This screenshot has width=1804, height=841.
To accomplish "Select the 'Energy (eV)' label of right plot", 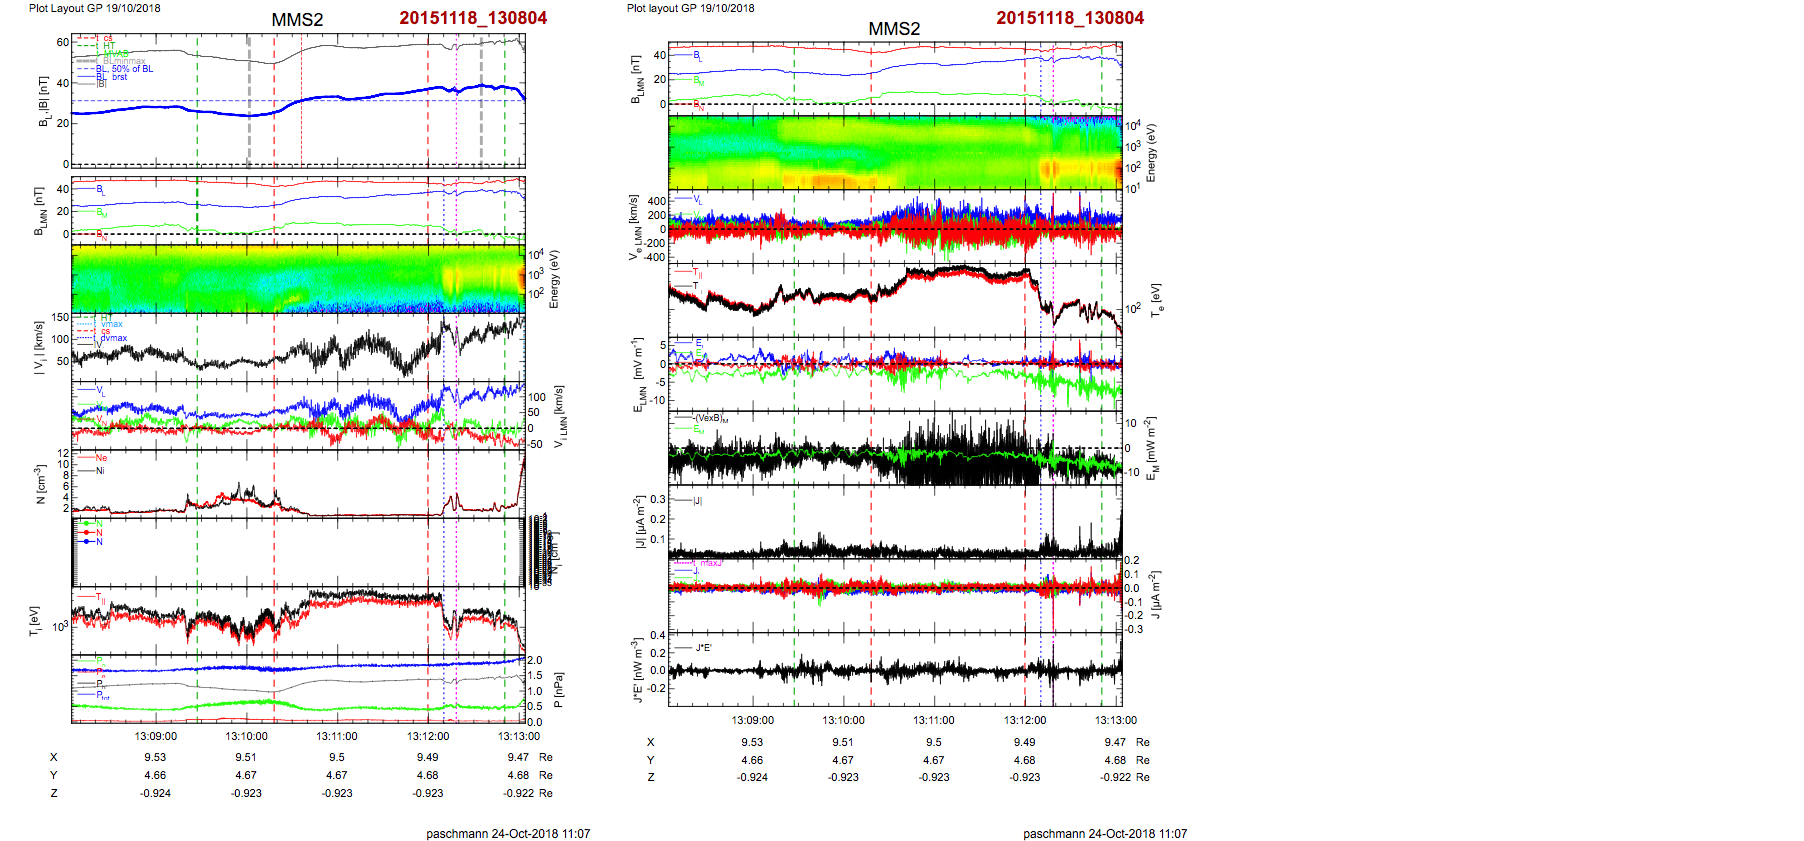I will (x=1151, y=153).
